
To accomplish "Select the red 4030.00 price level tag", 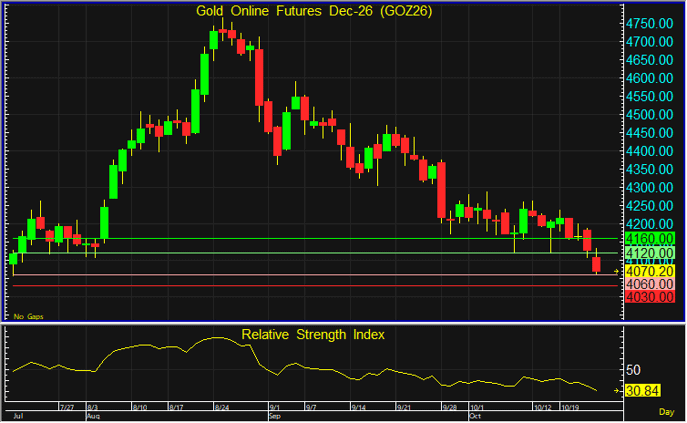I will tap(649, 297).
